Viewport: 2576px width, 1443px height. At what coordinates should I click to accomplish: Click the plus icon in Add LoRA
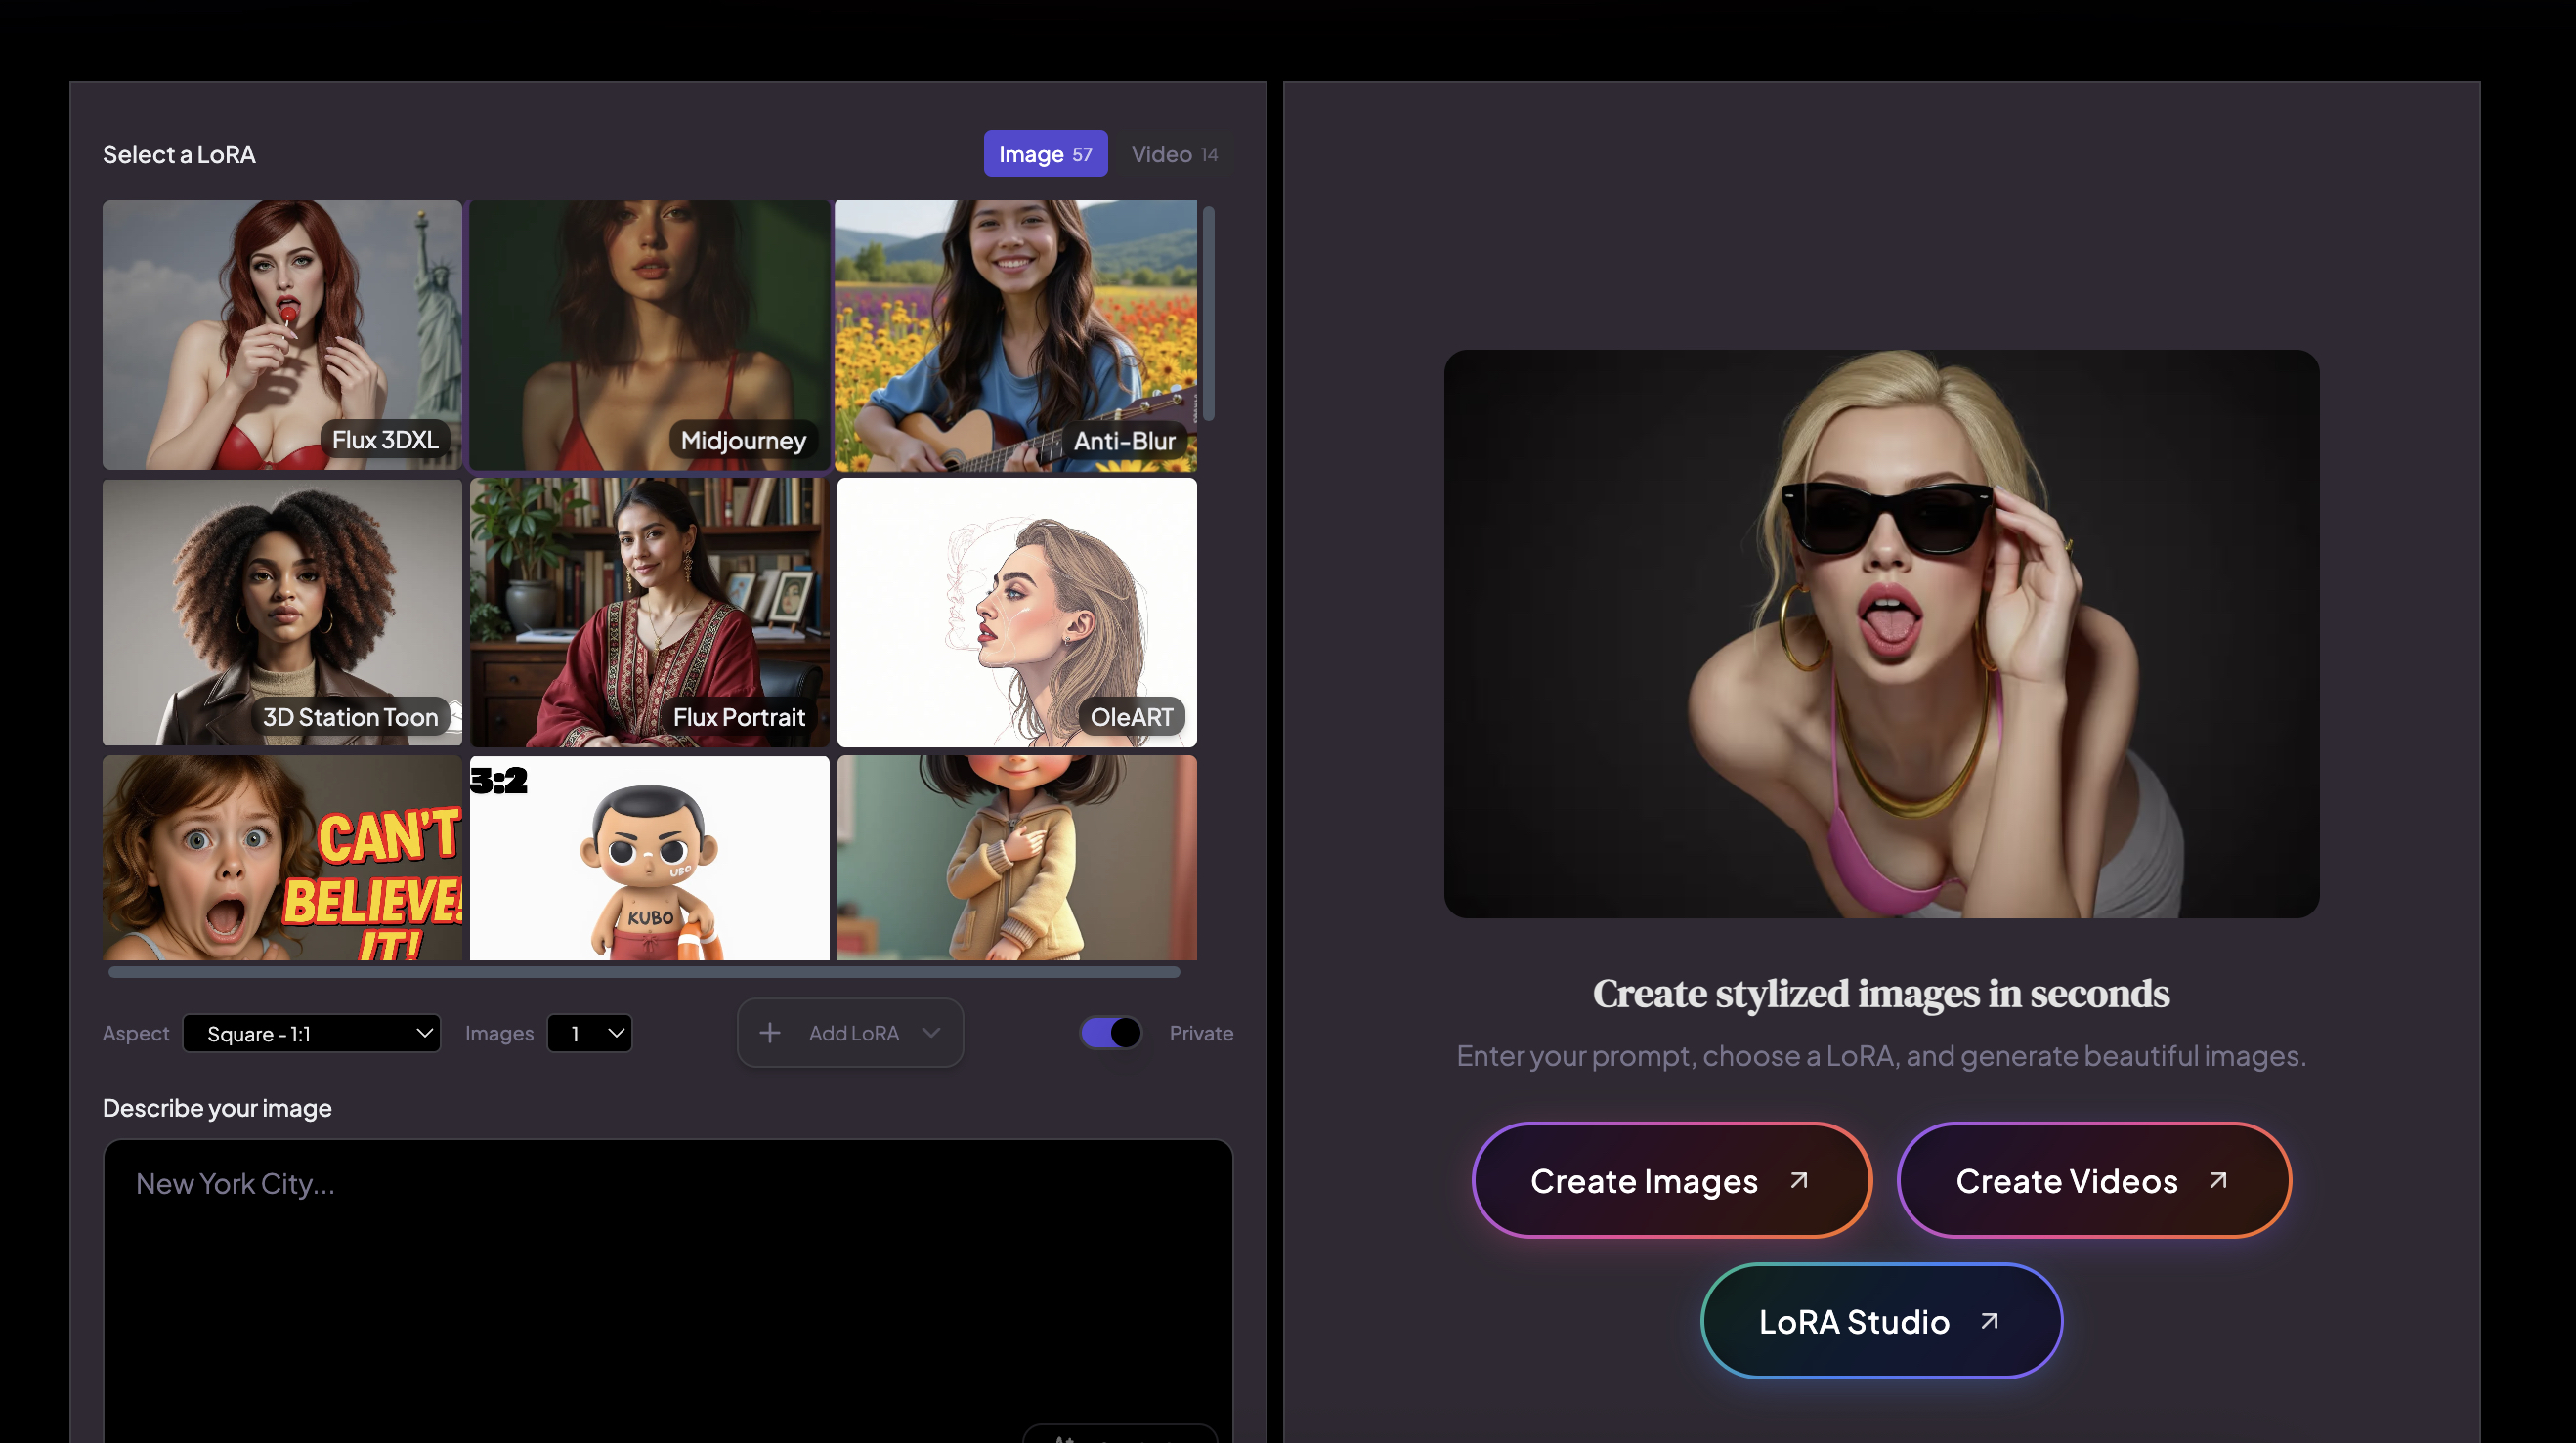click(x=769, y=1033)
